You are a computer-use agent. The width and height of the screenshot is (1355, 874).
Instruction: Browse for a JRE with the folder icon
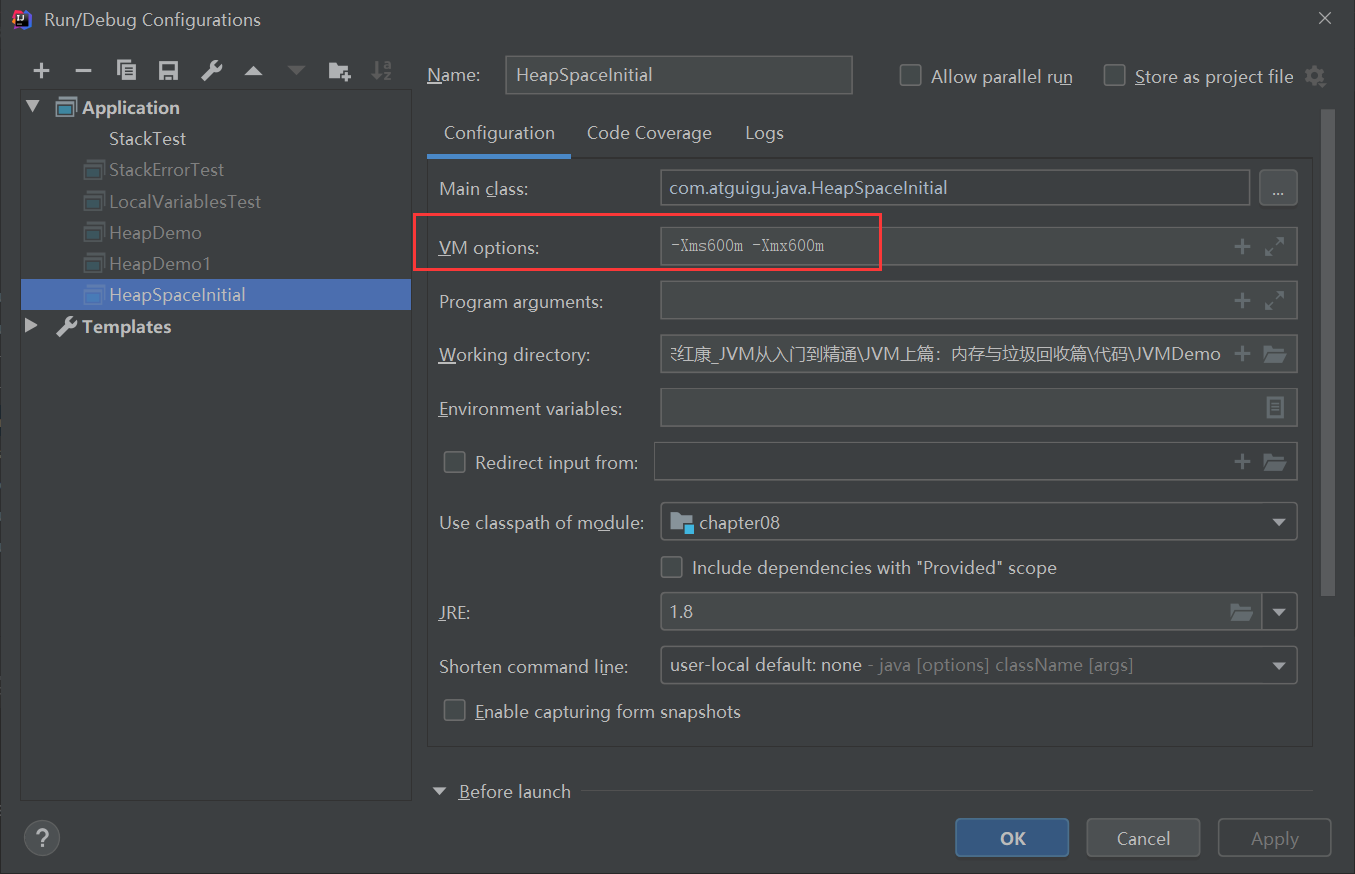[x=1241, y=611]
